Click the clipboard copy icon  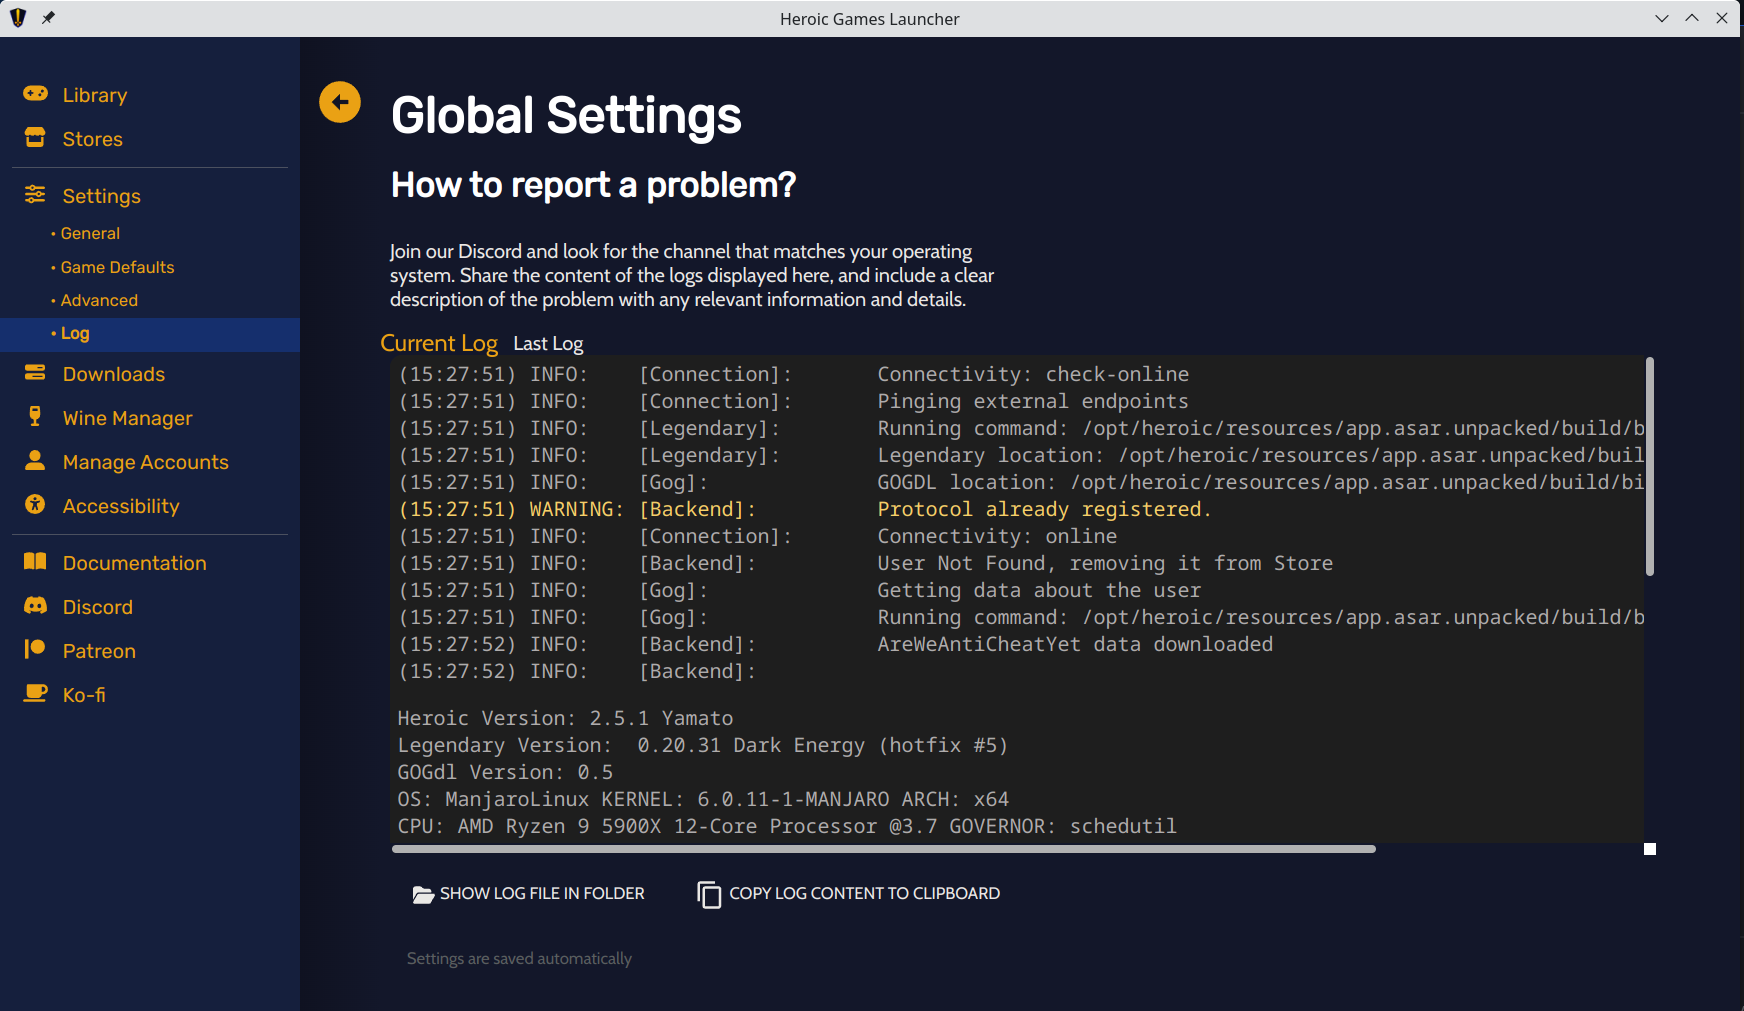[x=709, y=894]
